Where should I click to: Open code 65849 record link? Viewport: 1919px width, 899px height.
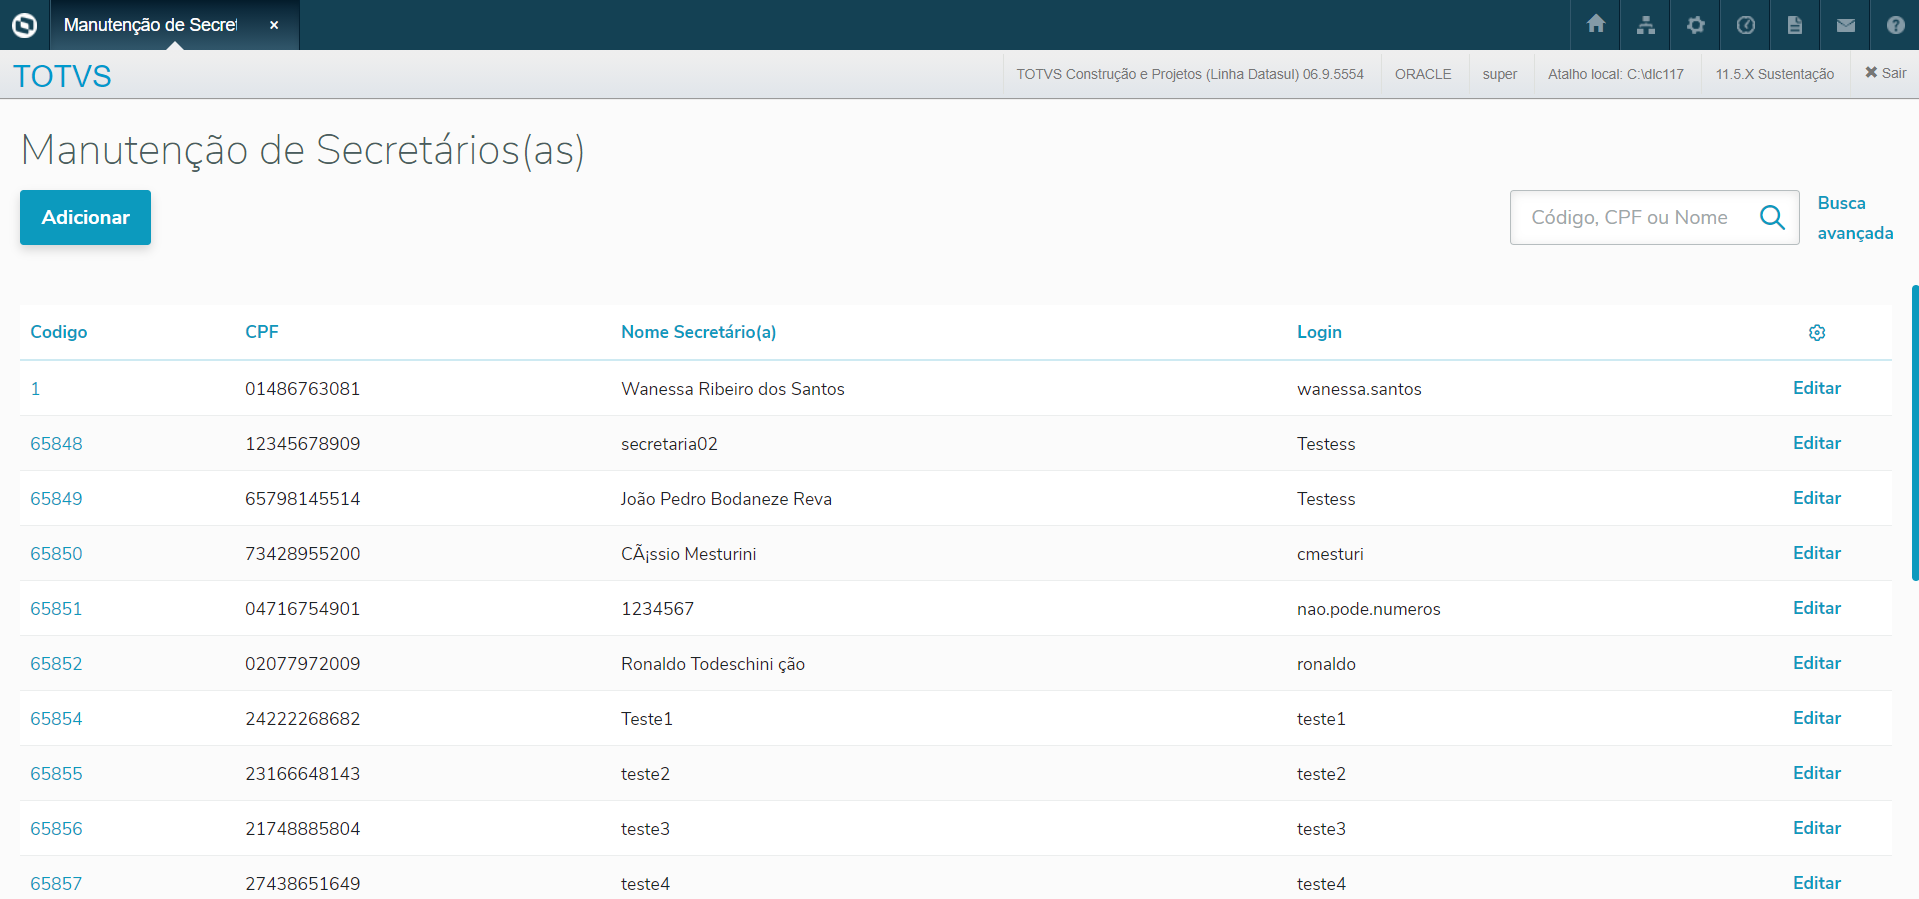tap(56, 499)
